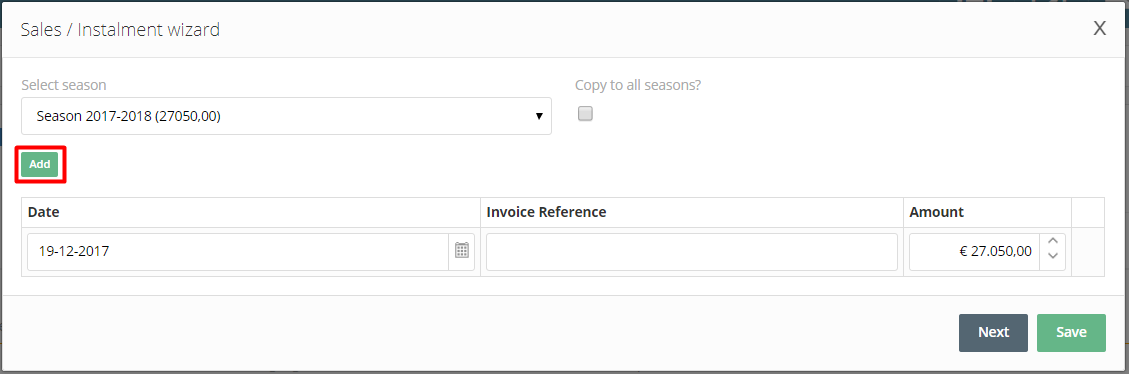Viewport: 1129px width, 374px height.
Task: Open the Select season dropdown
Action: pos(287,116)
